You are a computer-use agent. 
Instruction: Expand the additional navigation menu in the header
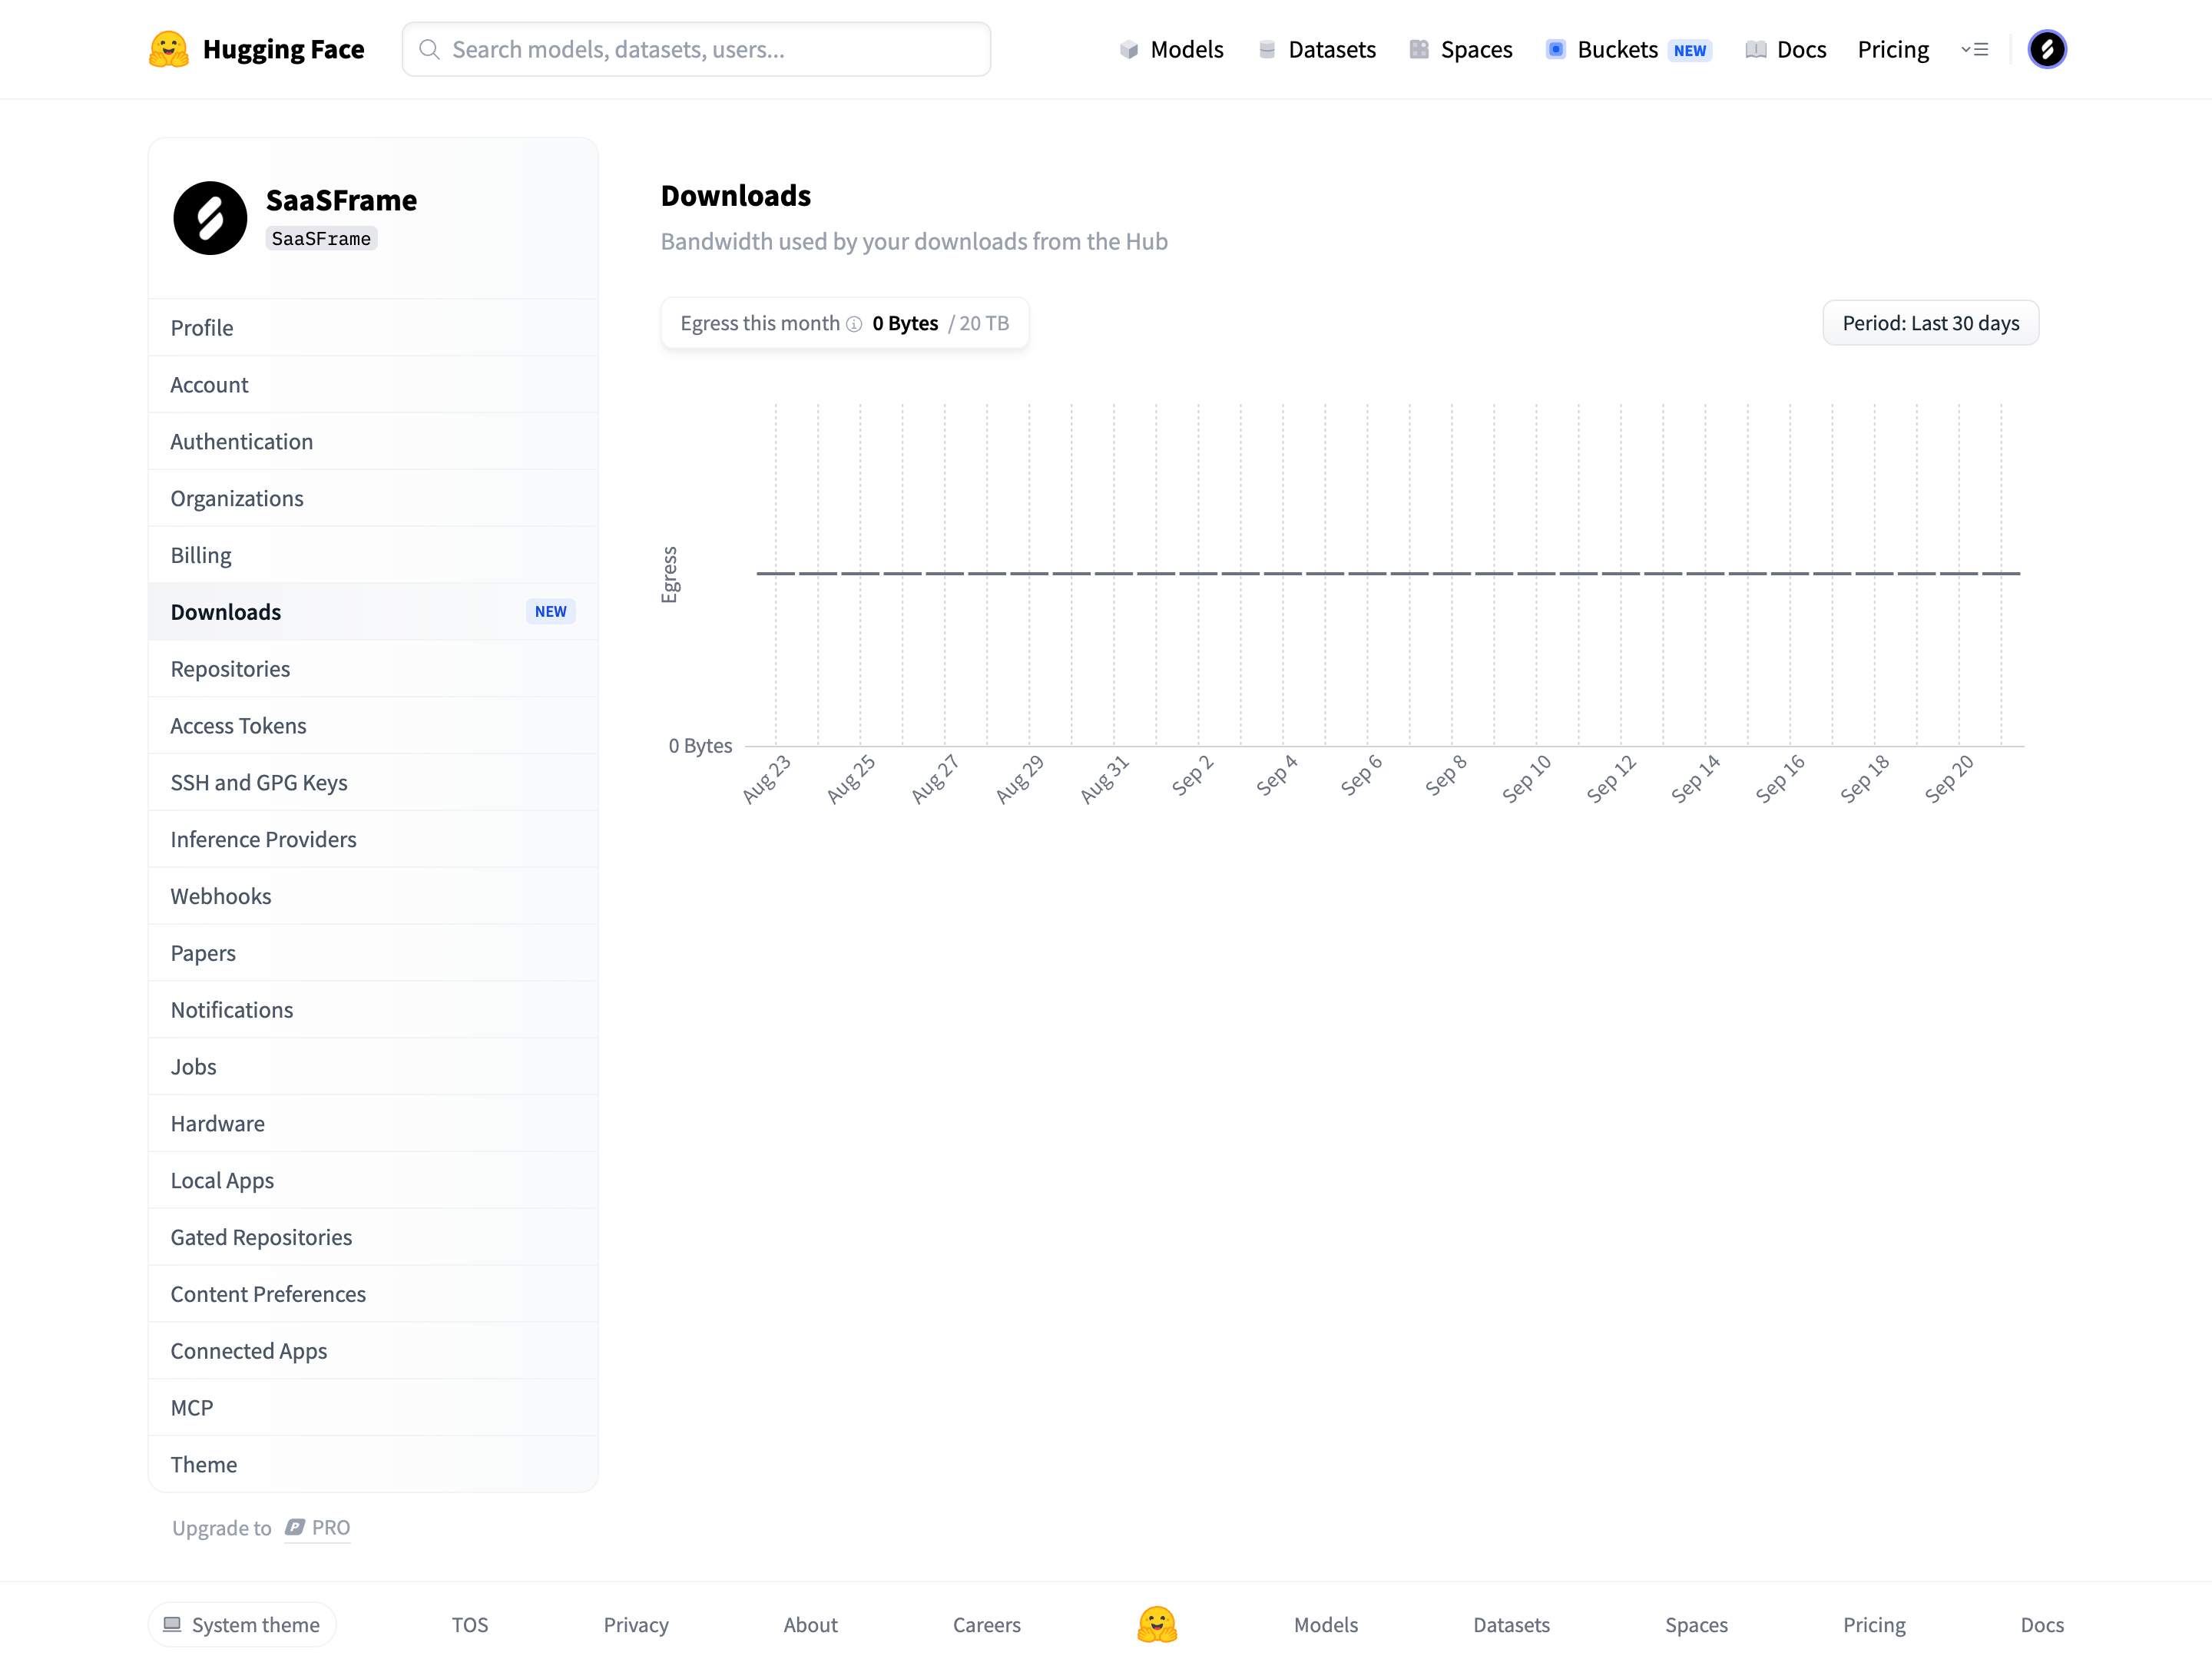click(x=1974, y=49)
